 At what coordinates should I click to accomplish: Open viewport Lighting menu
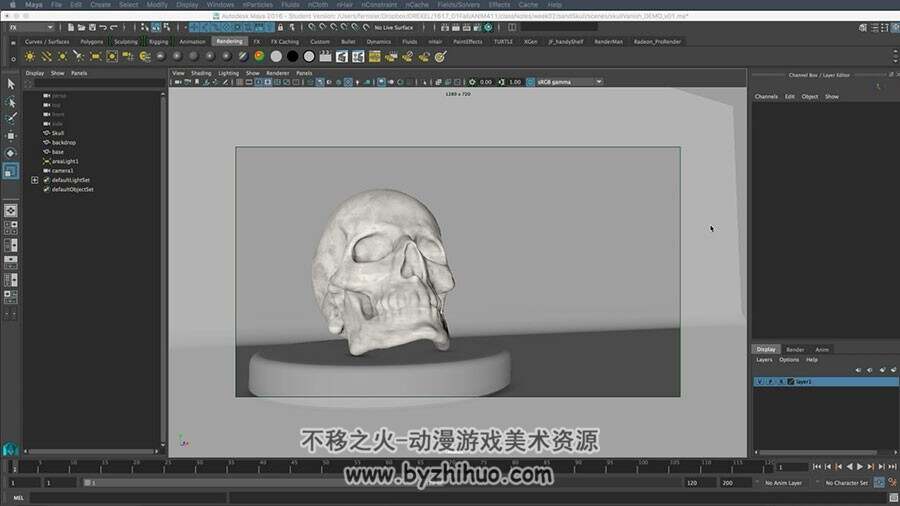228,73
